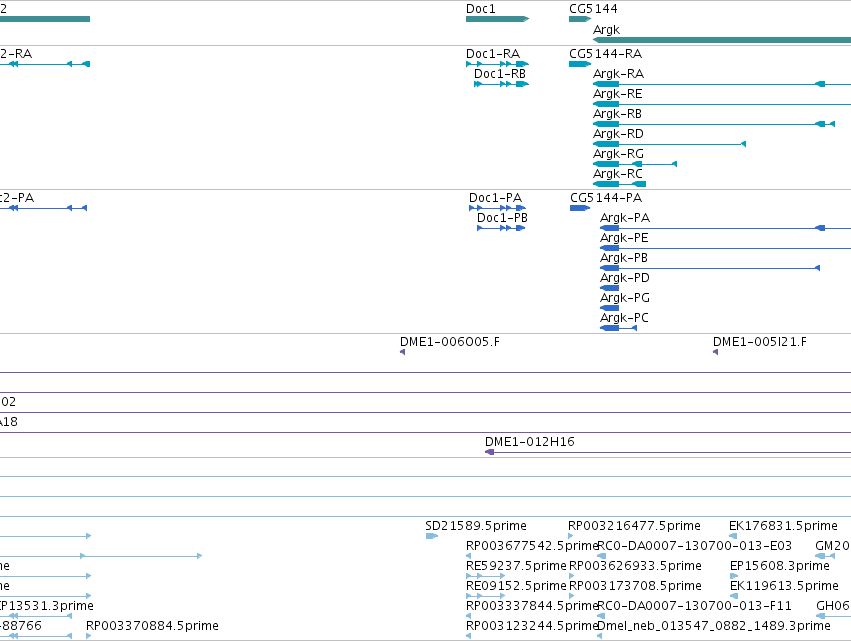Open the Argk-RG transcript label
851x641 pixels.
coord(618,154)
